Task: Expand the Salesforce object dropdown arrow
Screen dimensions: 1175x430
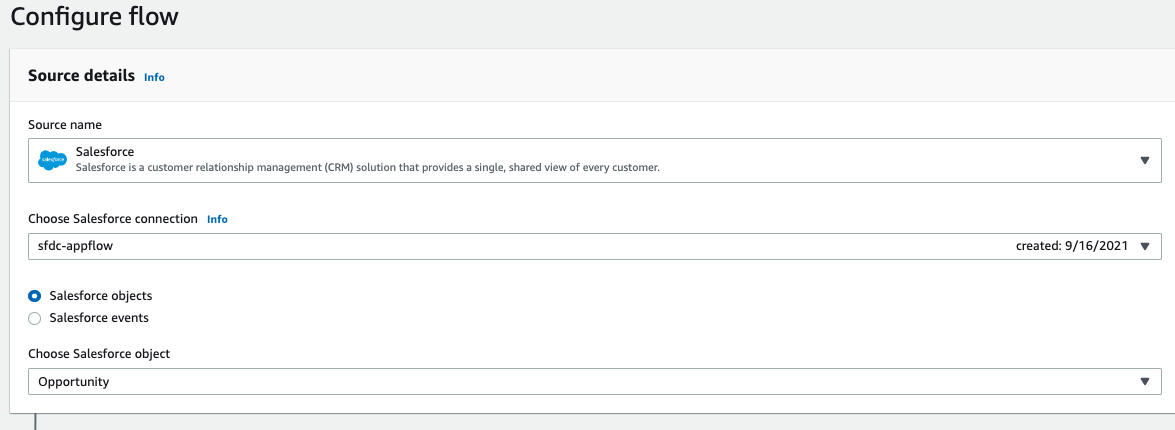Action: (1144, 381)
